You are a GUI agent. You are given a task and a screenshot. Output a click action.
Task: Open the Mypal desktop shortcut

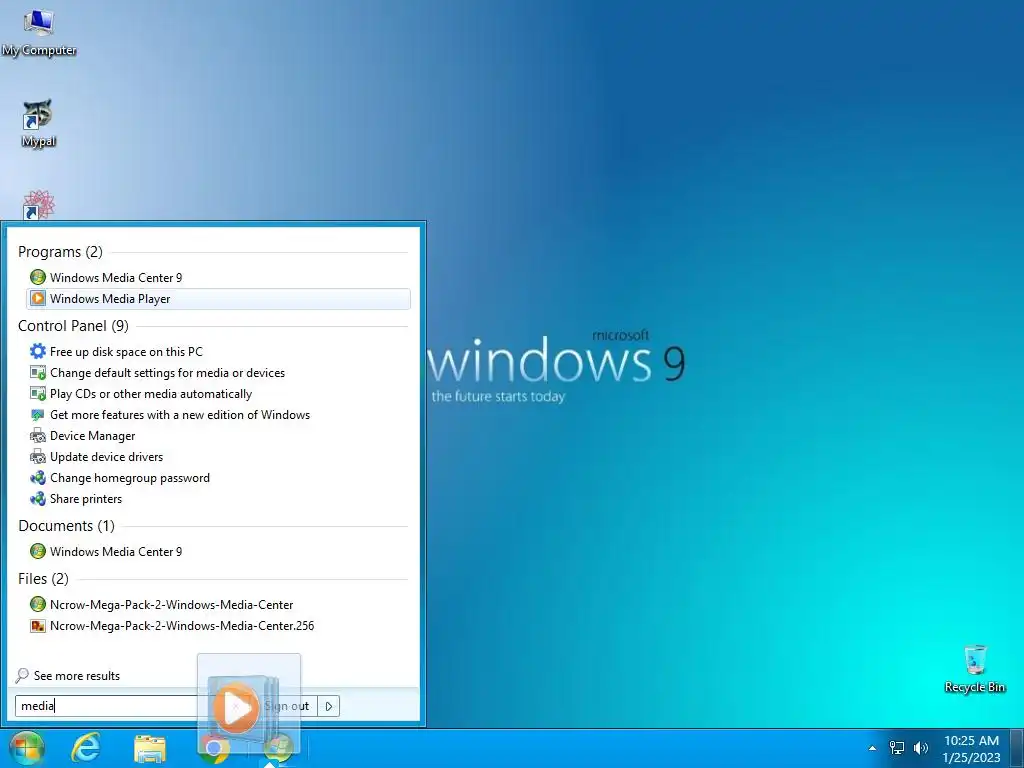point(39,123)
